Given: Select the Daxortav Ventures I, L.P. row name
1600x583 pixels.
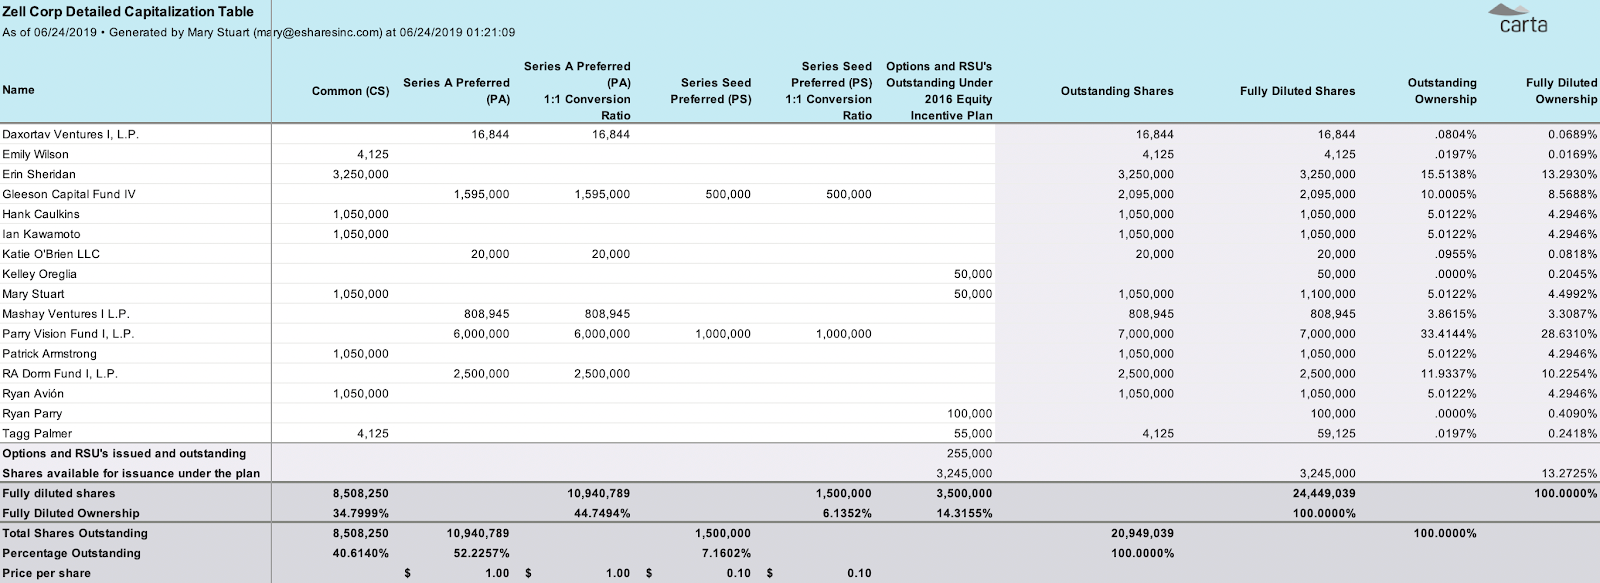Looking at the screenshot, I should tap(70, 134).
